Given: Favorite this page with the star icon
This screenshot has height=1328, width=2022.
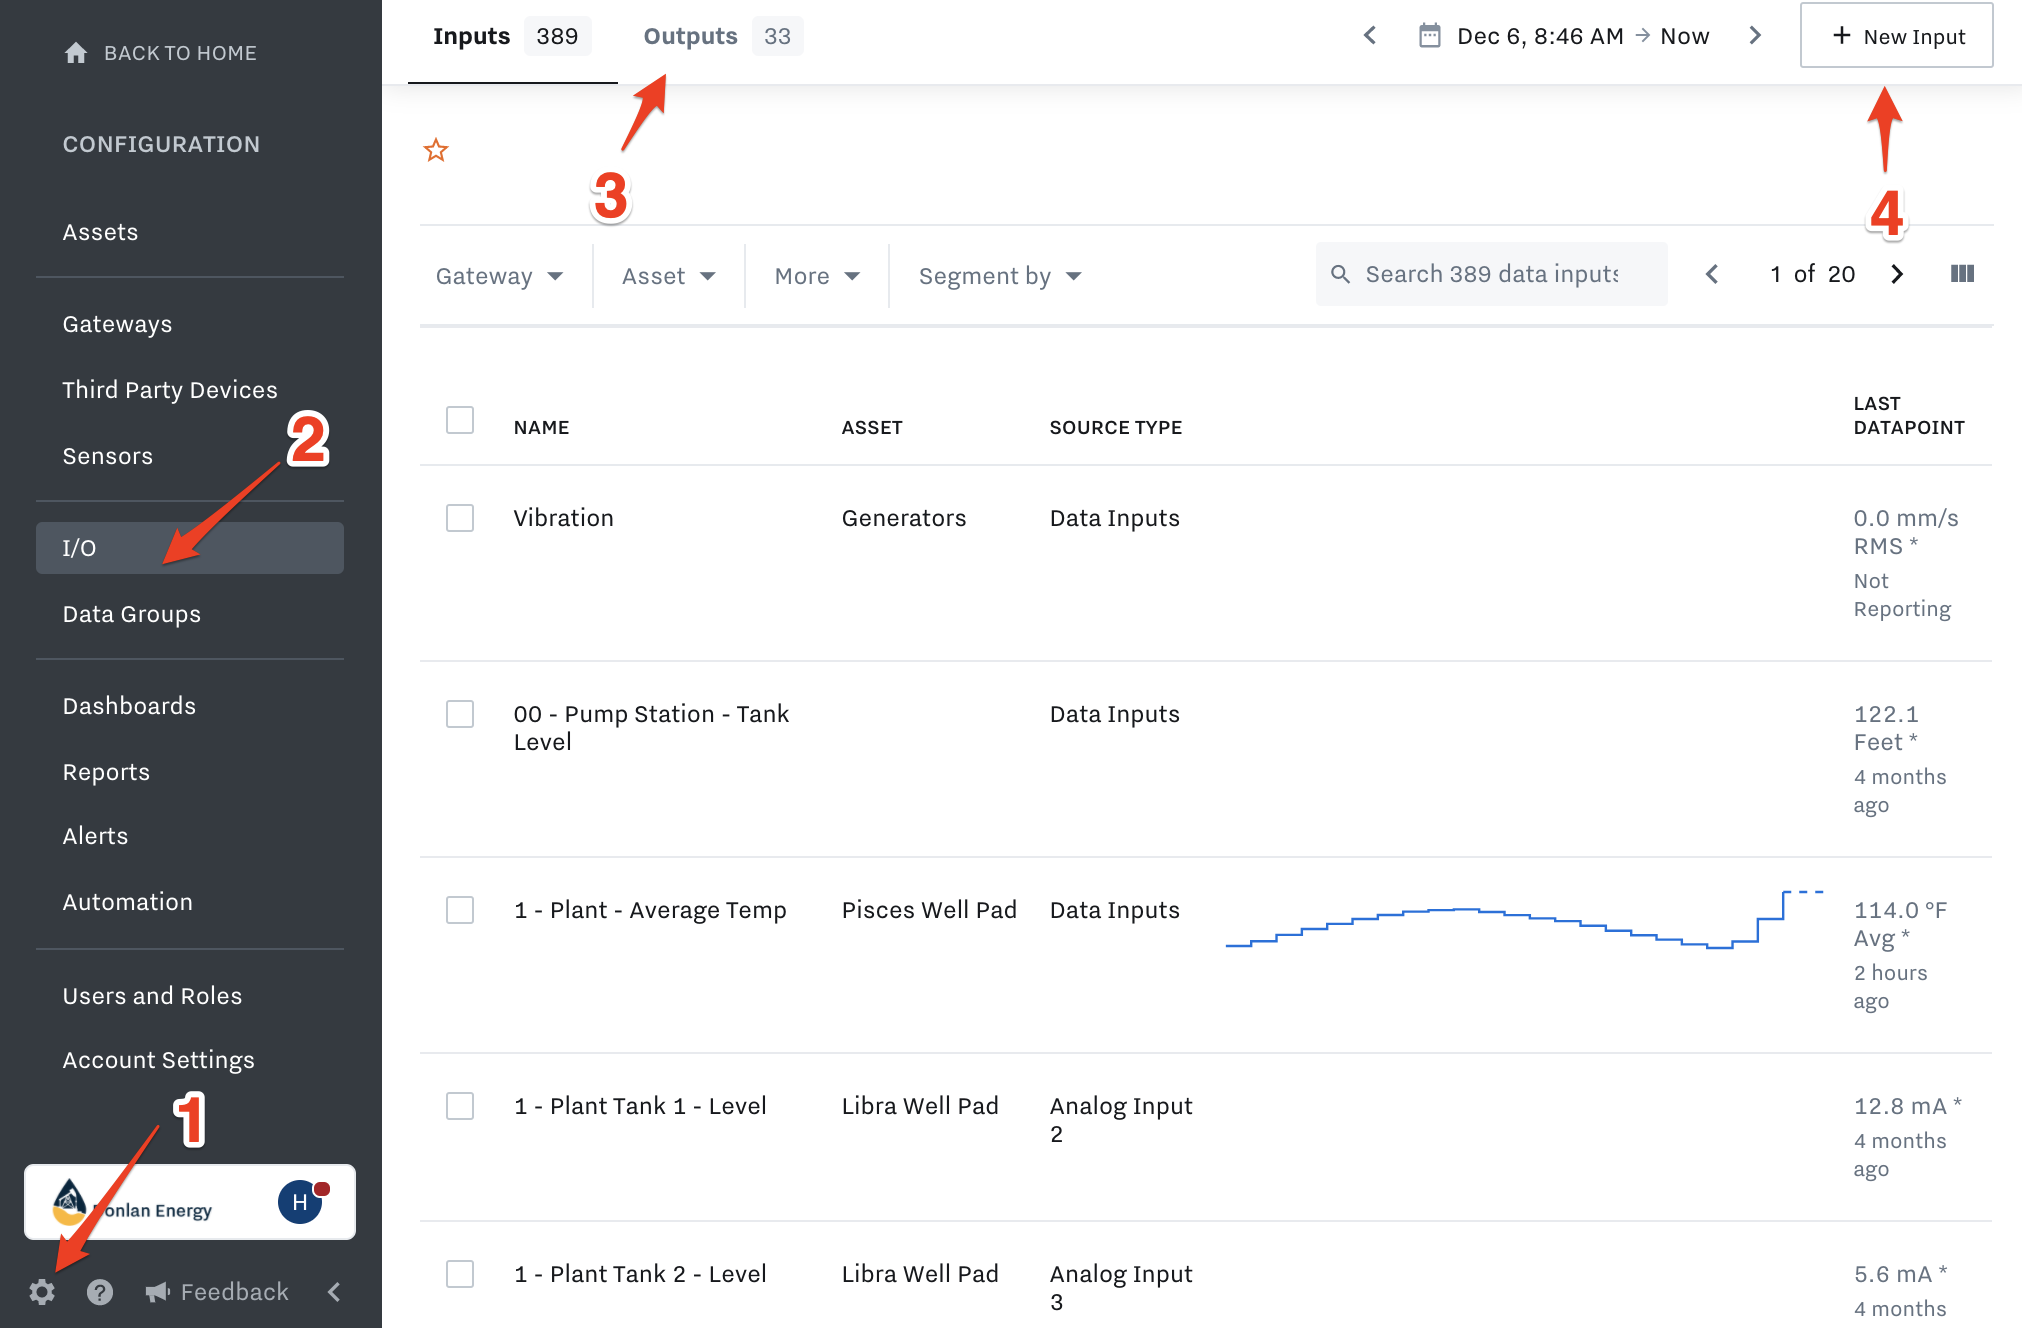Looking at the screenshot, I should tap(436, 150).
